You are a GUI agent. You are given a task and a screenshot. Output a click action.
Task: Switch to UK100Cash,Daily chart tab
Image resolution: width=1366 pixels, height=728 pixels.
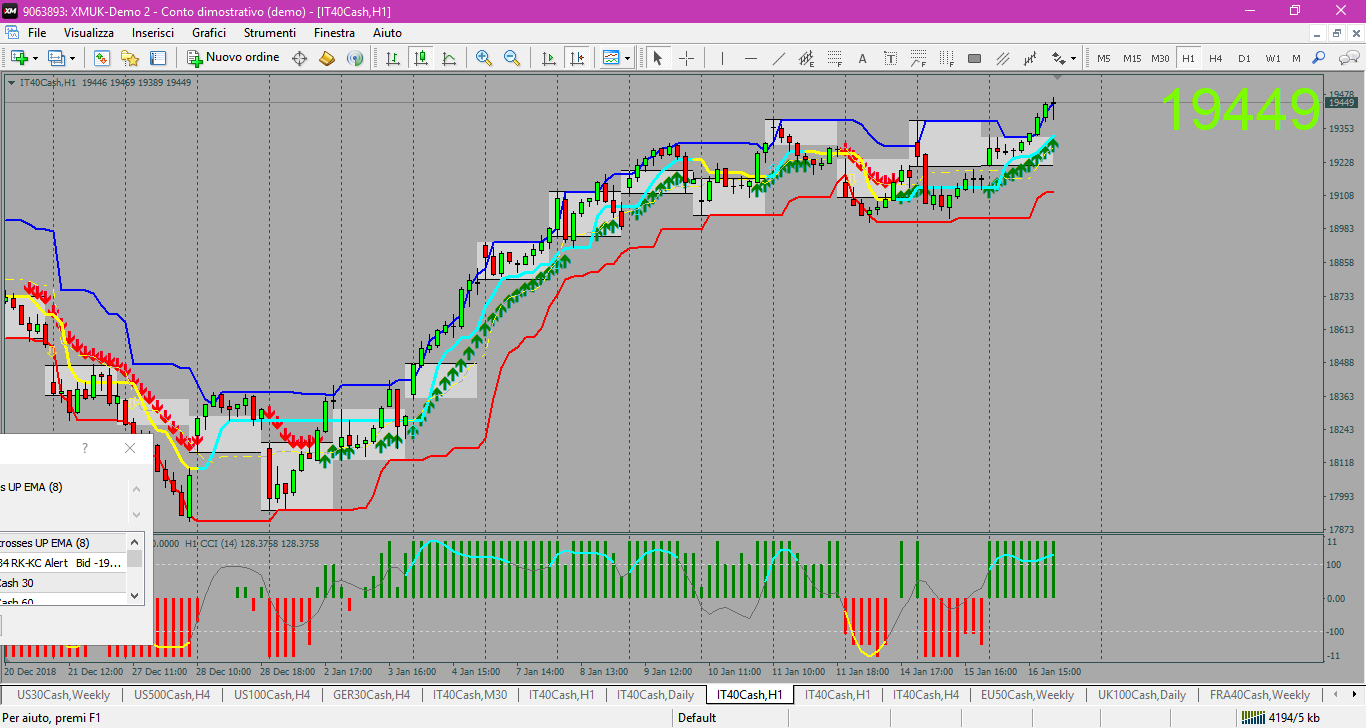pos(1142,695)
